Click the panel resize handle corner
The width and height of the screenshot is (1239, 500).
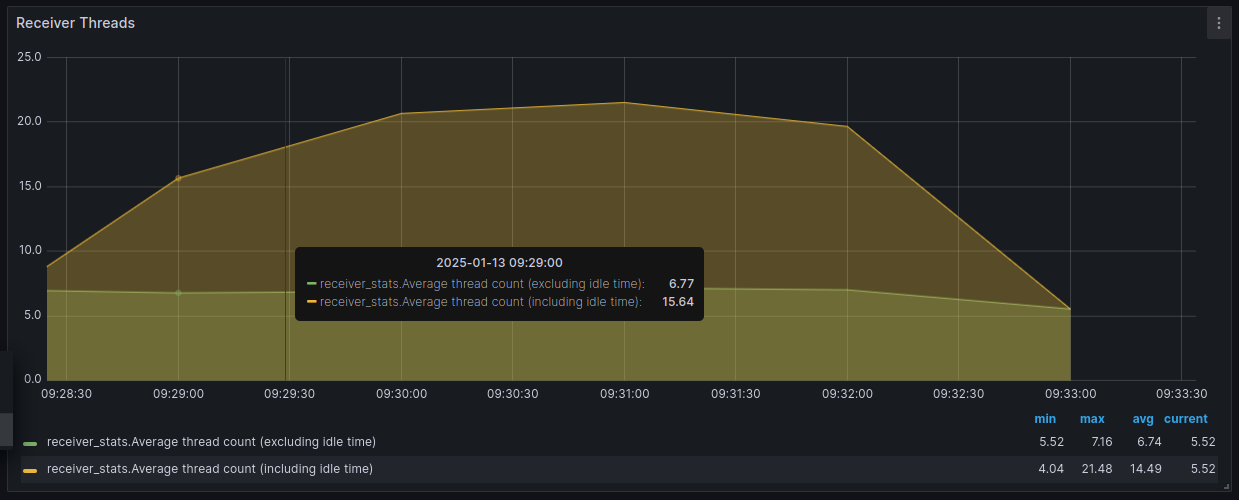1226,487
